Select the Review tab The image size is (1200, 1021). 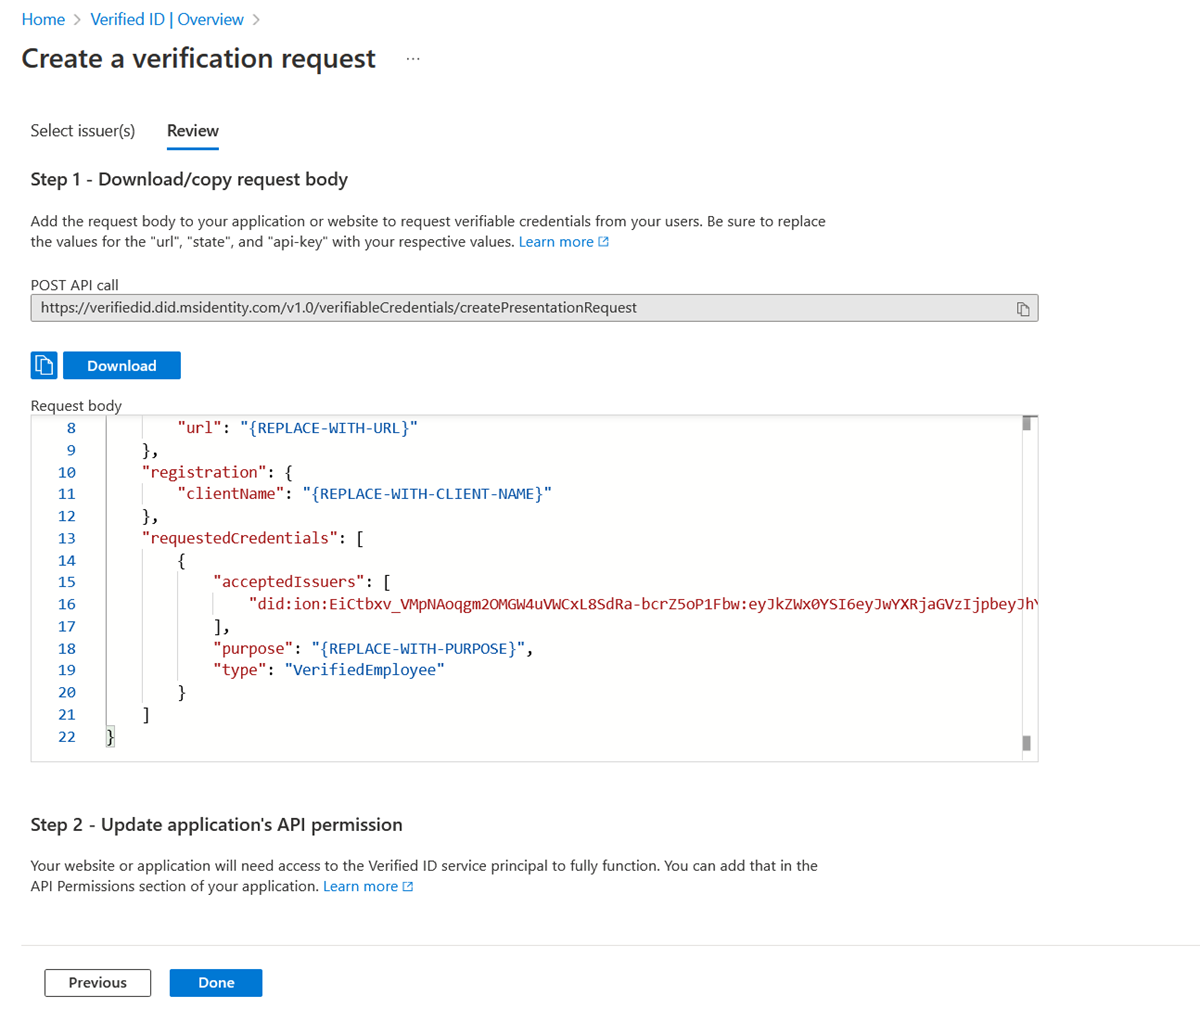193,131
